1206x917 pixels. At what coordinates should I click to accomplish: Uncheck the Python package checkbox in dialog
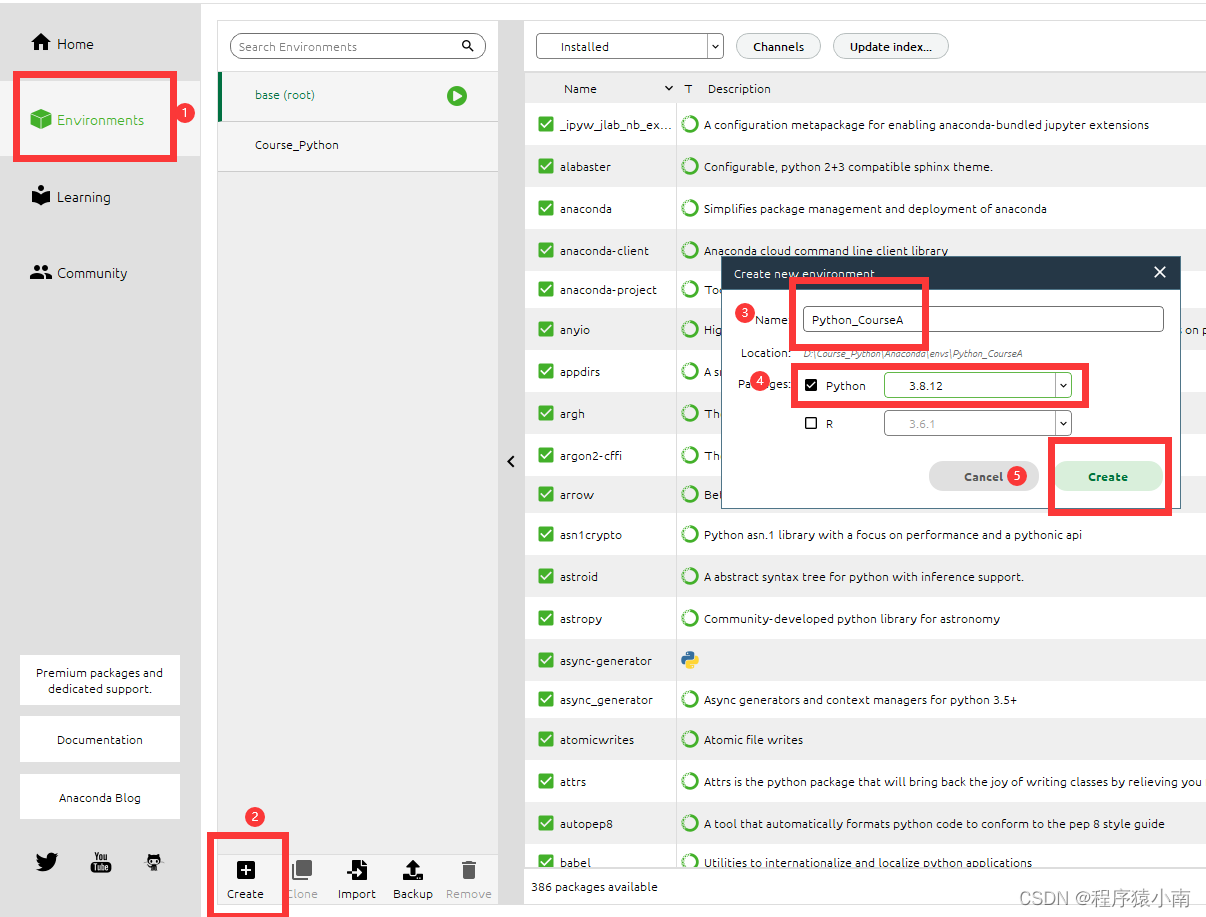(x=811, y=385)
